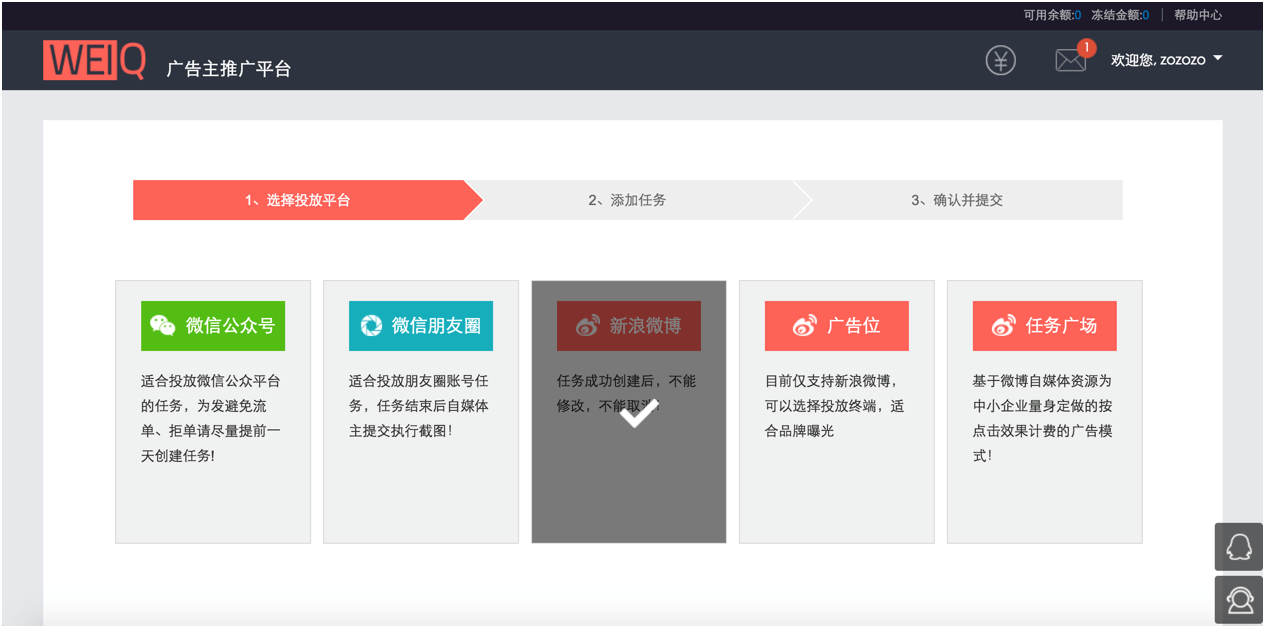The width and height of the screenshot is (1265, 628).
Task: Go to step 3、确认并提交
Action: 957,200
